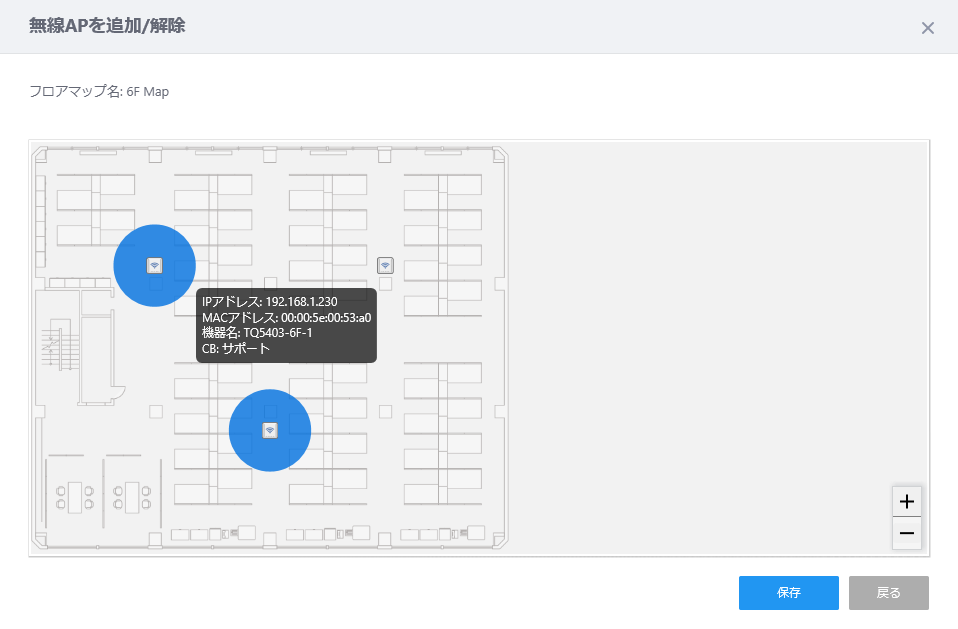This screenshot has height=629, width=958.
Task: Click the IPアドレス: 192.168.1.230 tooltip line
Action: (x=269, y=302)
